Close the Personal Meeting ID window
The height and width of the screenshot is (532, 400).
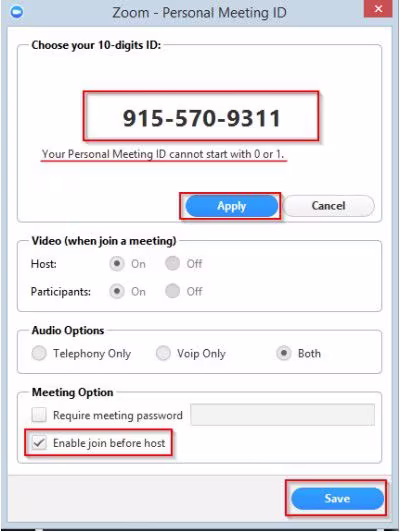pyautogui.click(x=378, y=8)
